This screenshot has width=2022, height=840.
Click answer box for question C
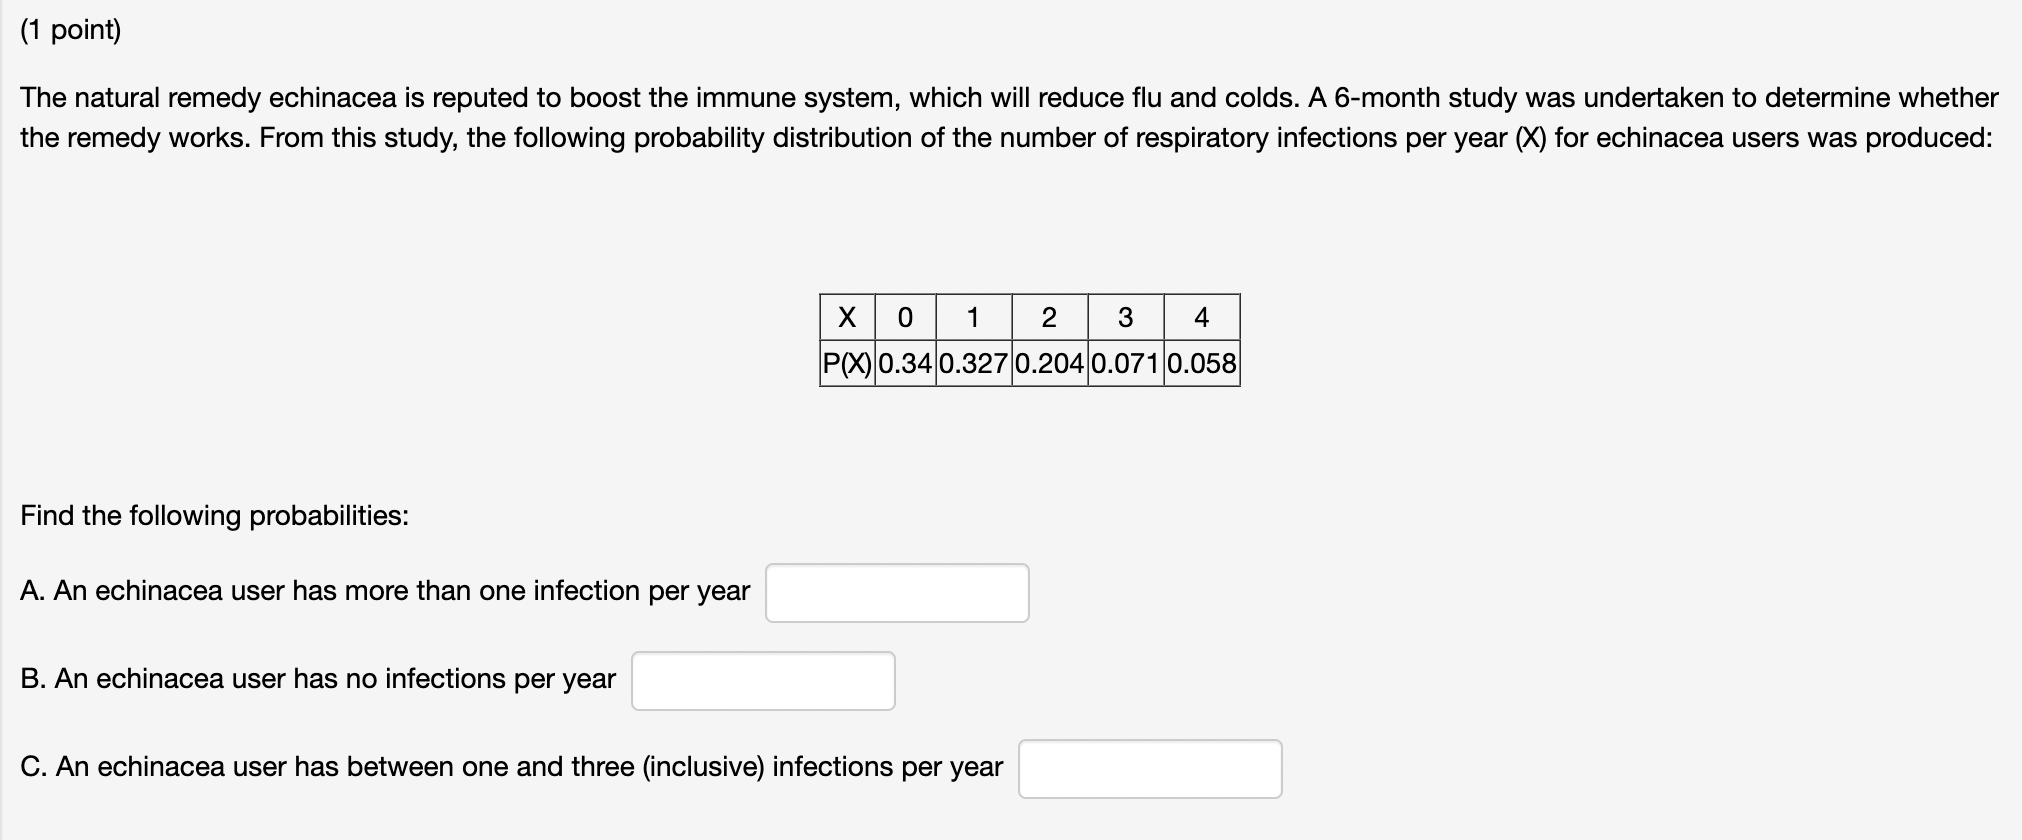(1150, 769)
